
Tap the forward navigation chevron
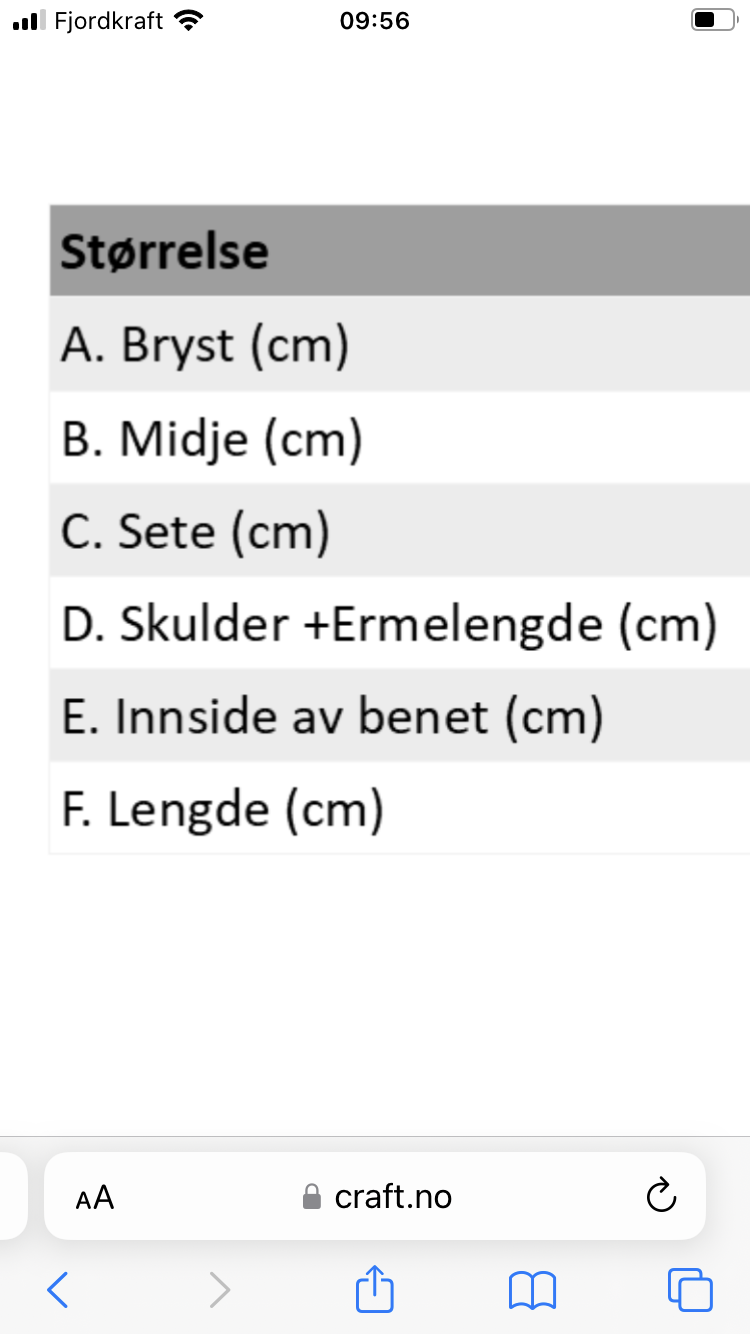[x=219, y=1290]
